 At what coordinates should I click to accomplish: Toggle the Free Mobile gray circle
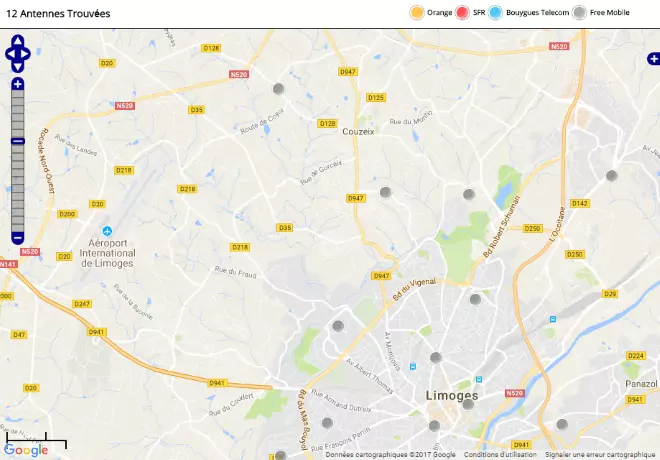click(580, 13)
